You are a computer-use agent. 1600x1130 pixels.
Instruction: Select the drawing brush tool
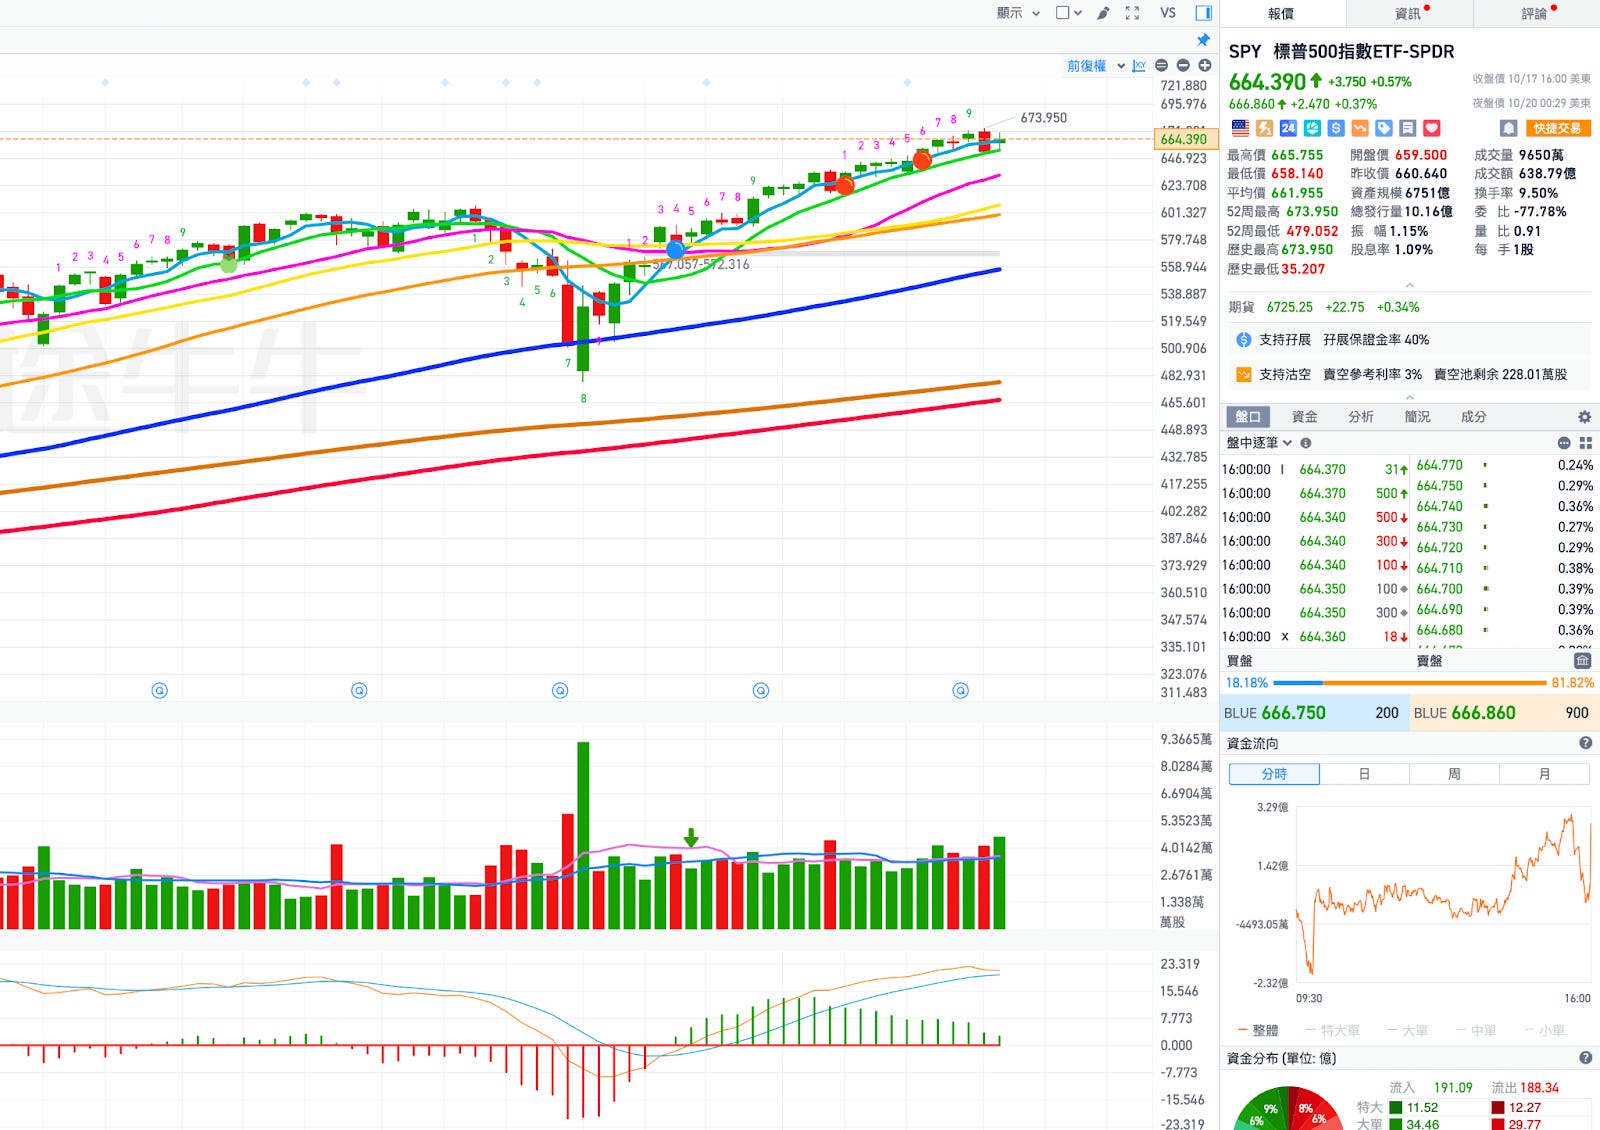1103,13
